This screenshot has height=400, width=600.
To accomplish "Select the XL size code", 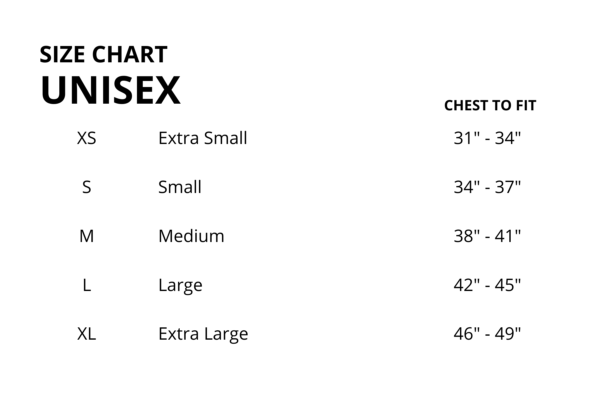I will 86,334.
